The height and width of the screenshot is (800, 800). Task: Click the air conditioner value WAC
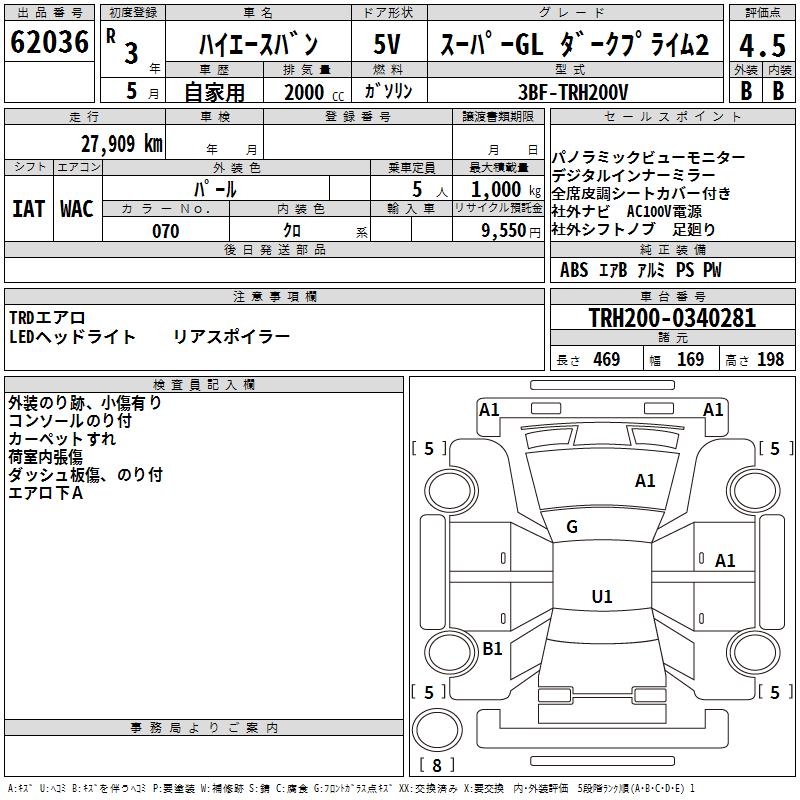point(77,209)
